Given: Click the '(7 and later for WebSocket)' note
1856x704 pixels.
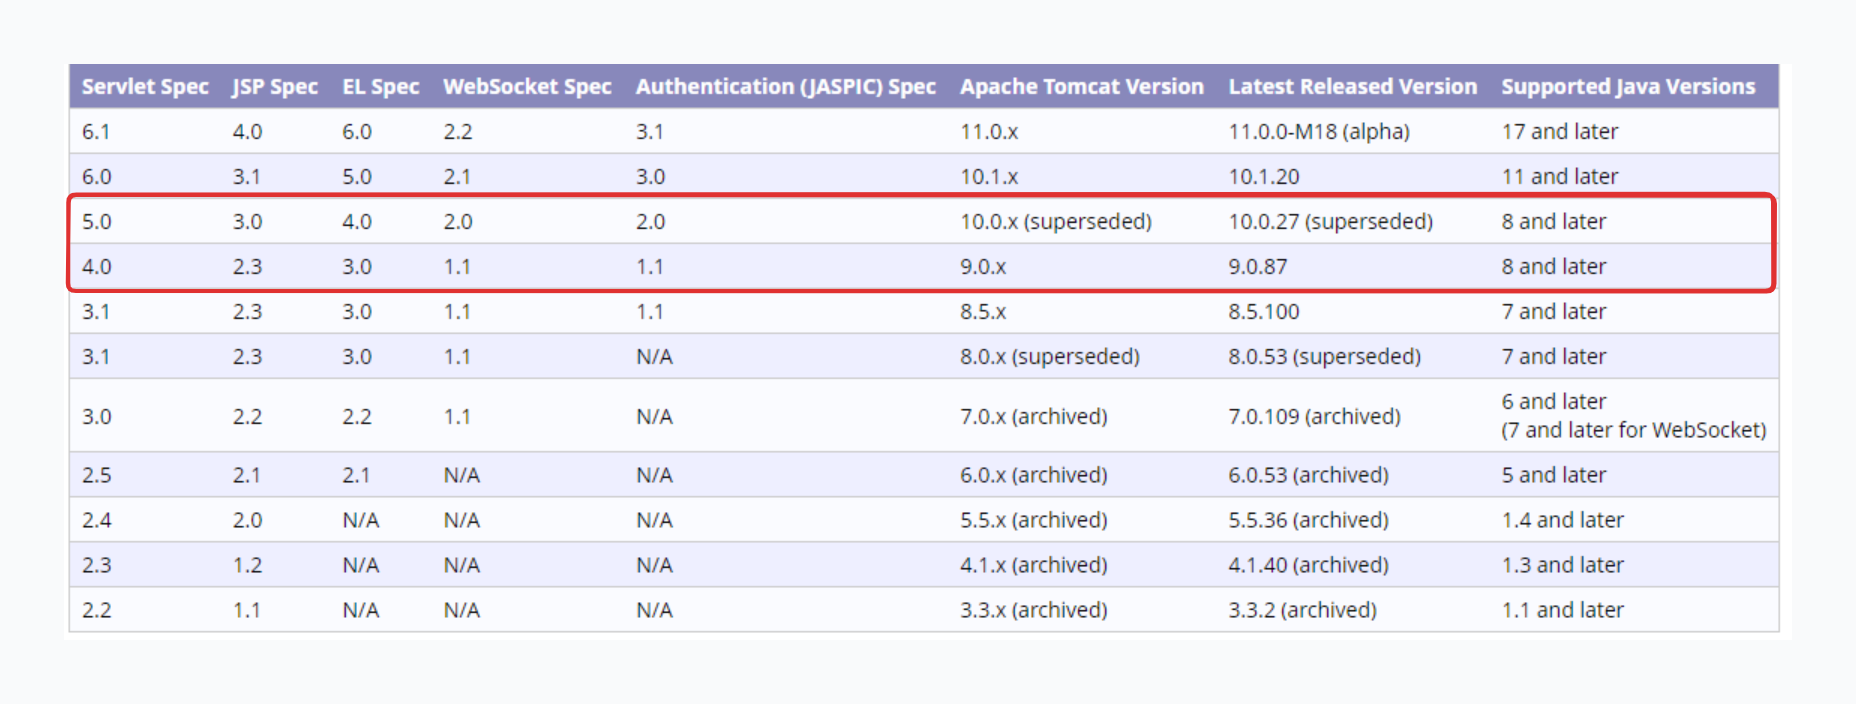Looking at the screenshot, I should 1634,430.
